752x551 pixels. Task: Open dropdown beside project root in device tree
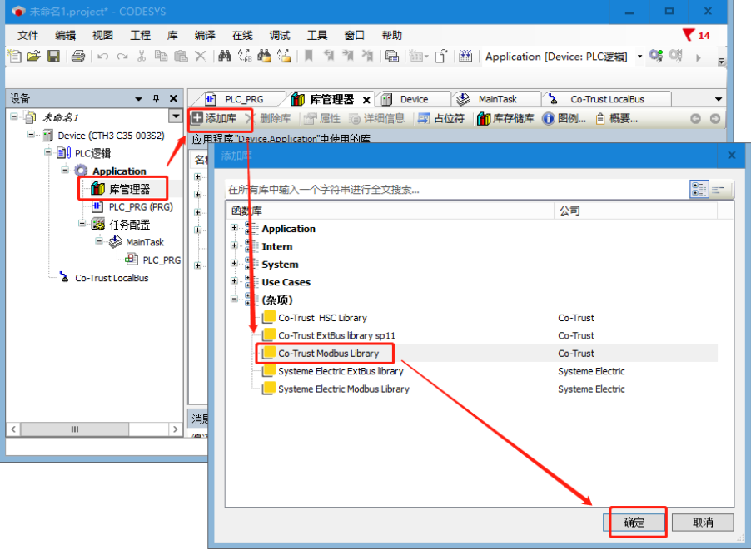(x=176, y=116)
